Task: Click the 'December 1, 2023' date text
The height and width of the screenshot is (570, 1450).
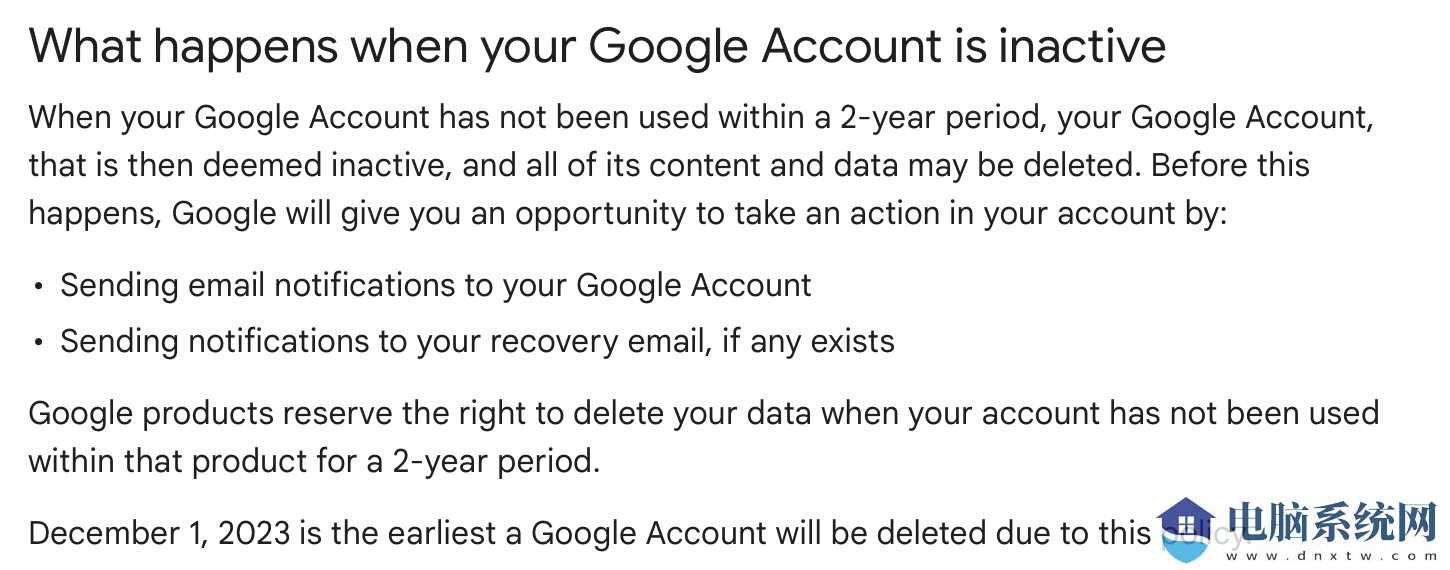Action: [159, 534]
